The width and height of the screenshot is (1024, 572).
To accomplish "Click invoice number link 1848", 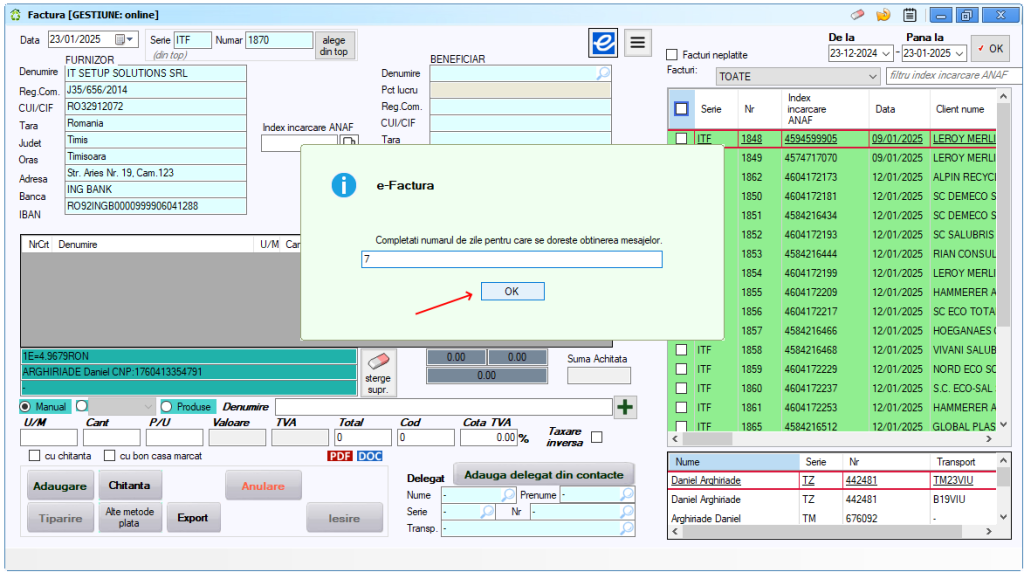I will 751,138.
